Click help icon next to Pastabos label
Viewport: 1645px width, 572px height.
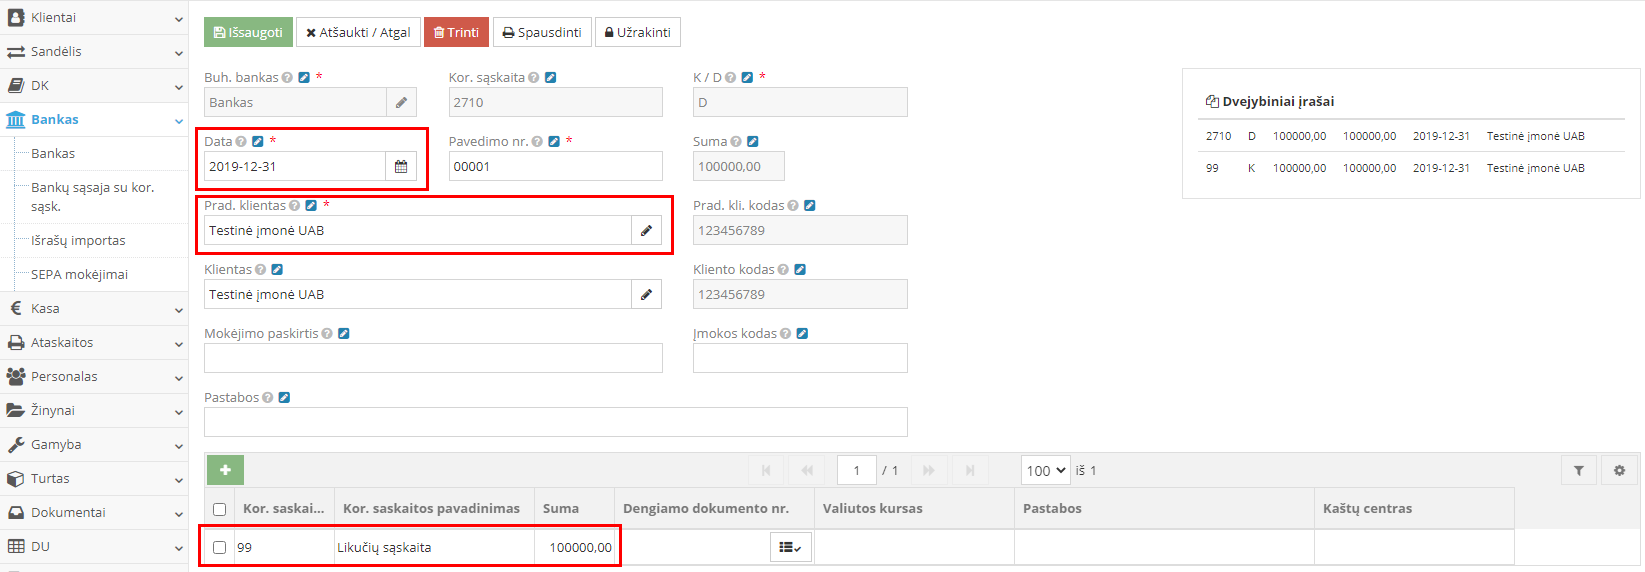pyautogui.click(x=268, y=398)
